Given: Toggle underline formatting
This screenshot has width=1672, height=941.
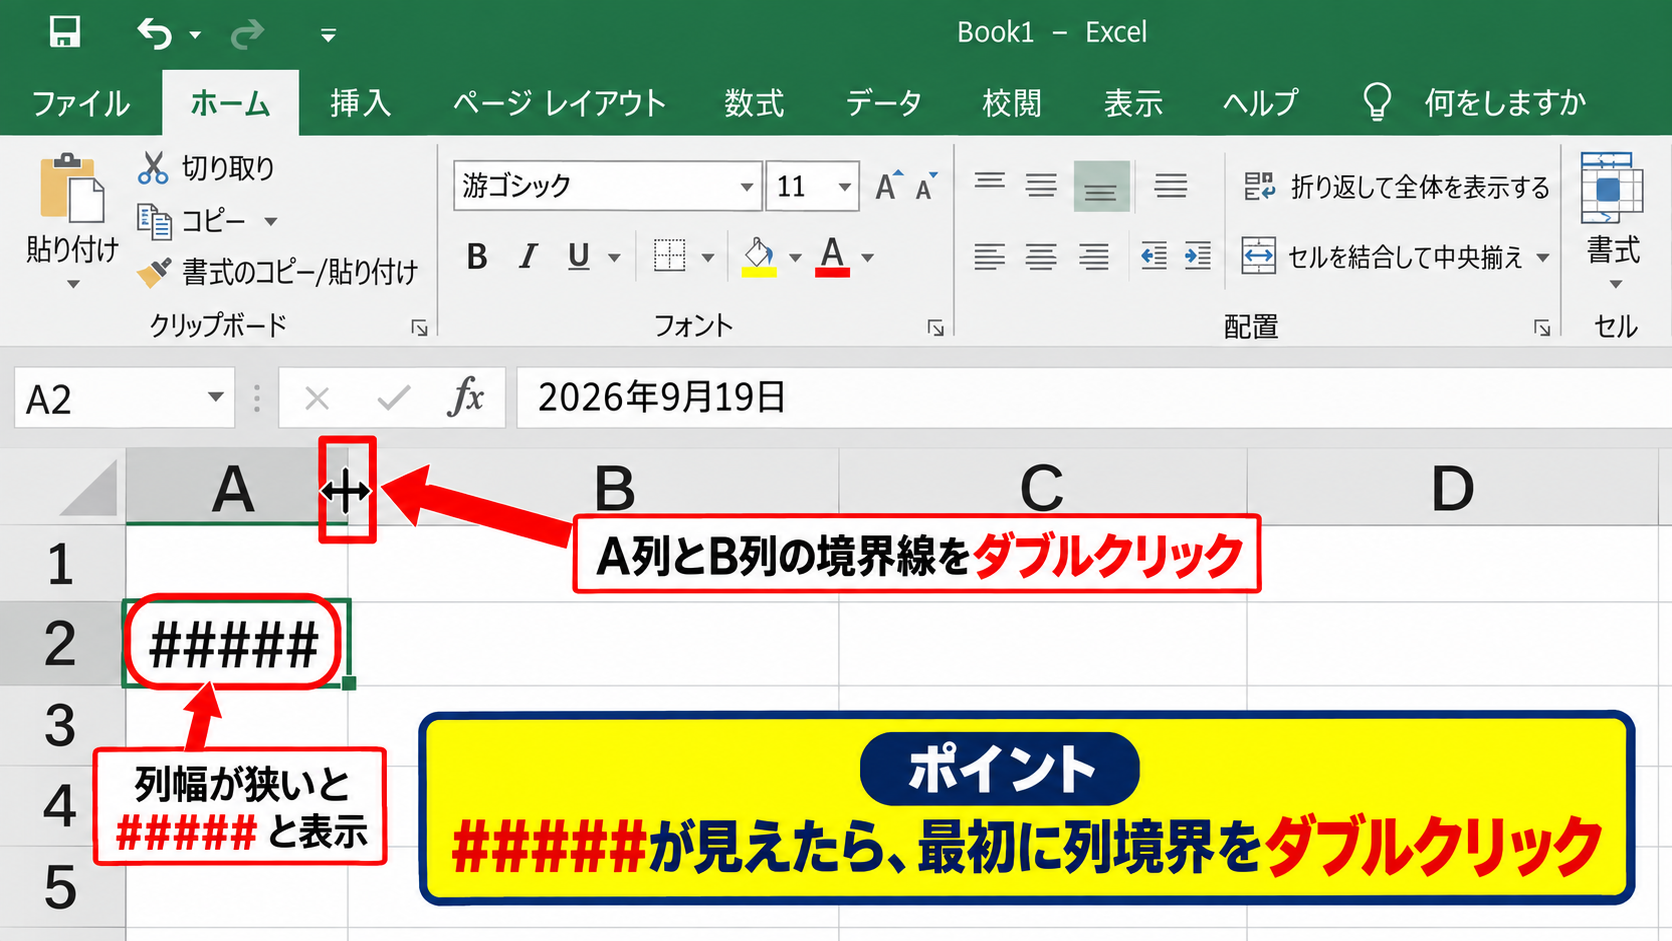Looking at the screenshot, I should click(578, 257).
